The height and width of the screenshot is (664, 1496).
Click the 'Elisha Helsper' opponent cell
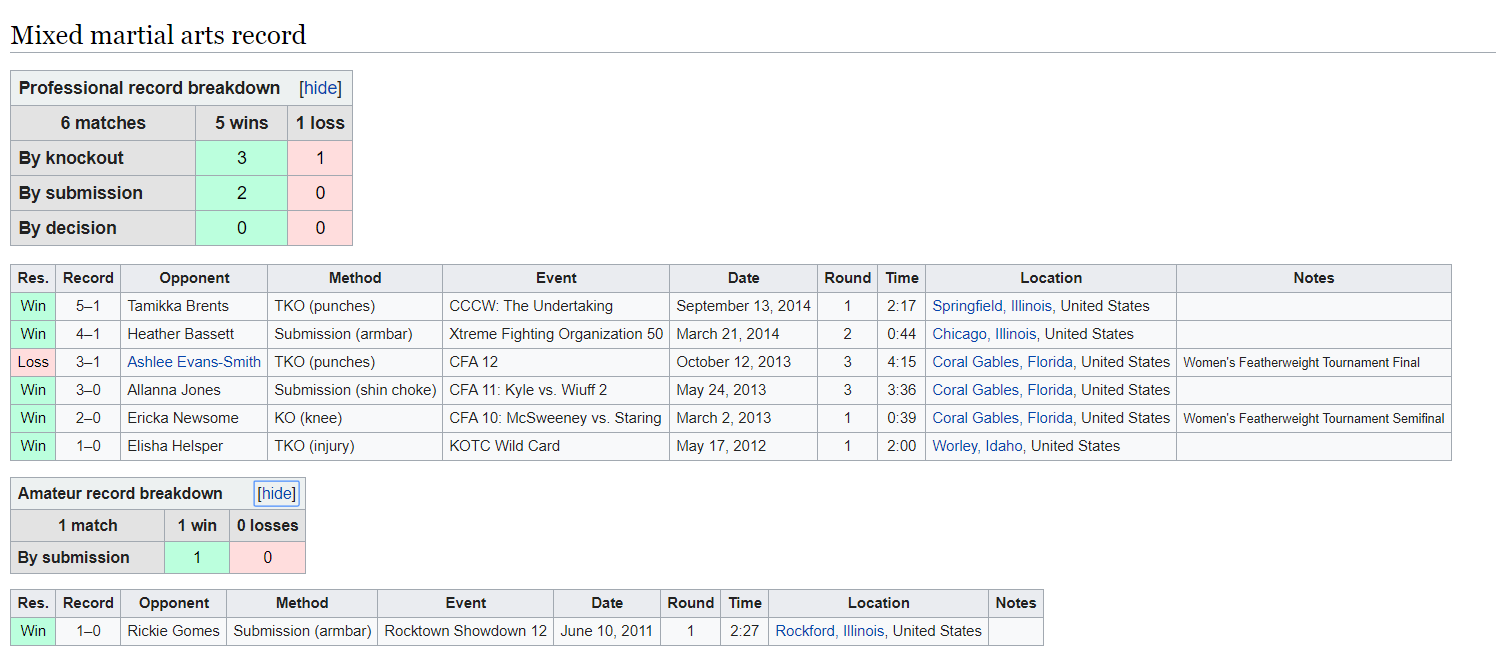tap(194, 446)
